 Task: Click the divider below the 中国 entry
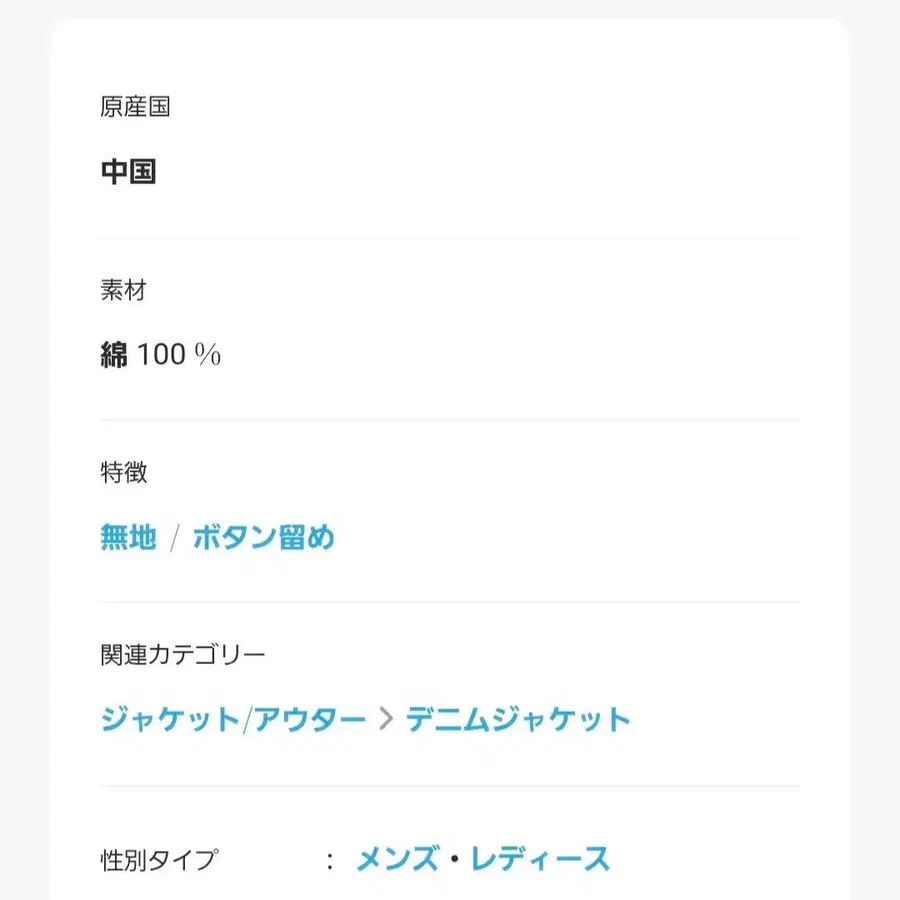[x=448, y=237]
